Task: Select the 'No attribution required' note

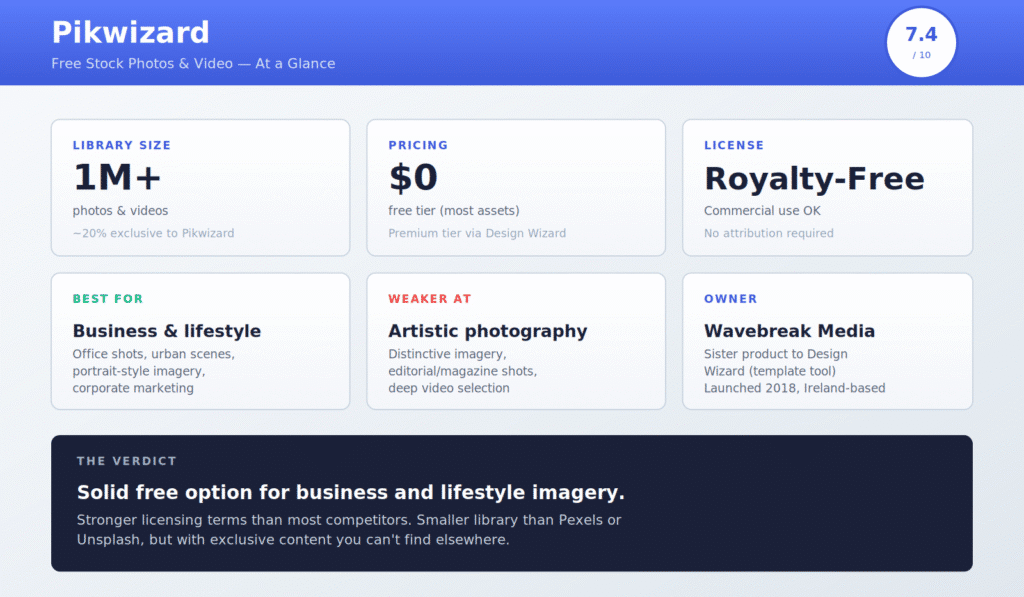Action: pyautogui.click(x=768, y=233)
